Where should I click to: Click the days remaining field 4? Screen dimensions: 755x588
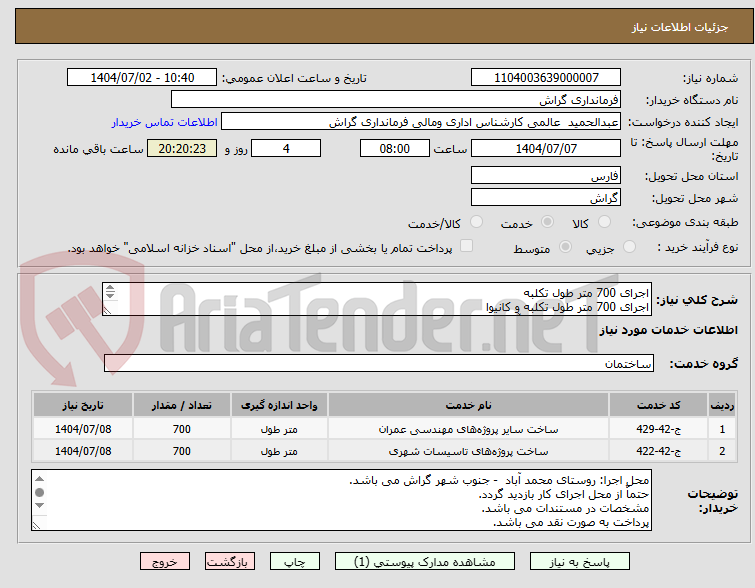pos(286,148)
